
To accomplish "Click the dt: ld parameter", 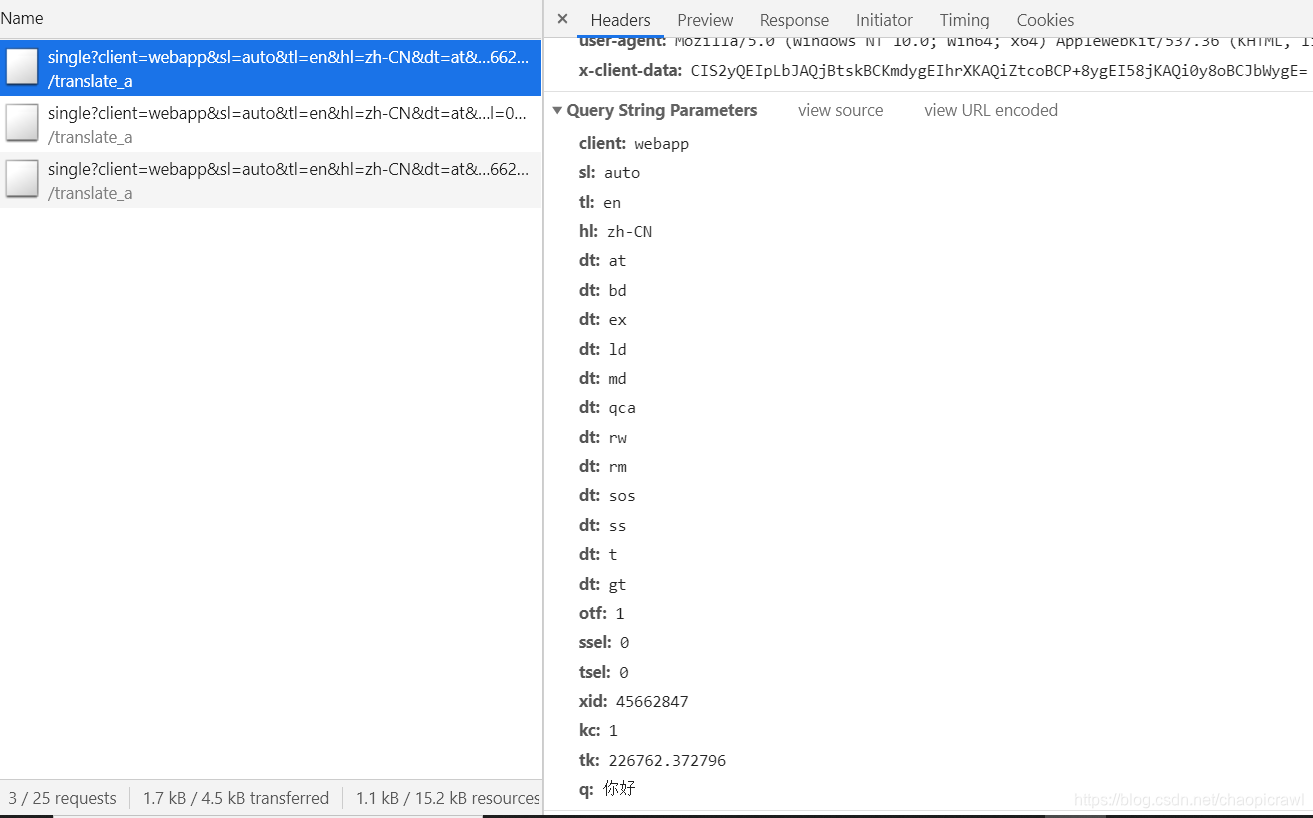I will pos(602,349).
